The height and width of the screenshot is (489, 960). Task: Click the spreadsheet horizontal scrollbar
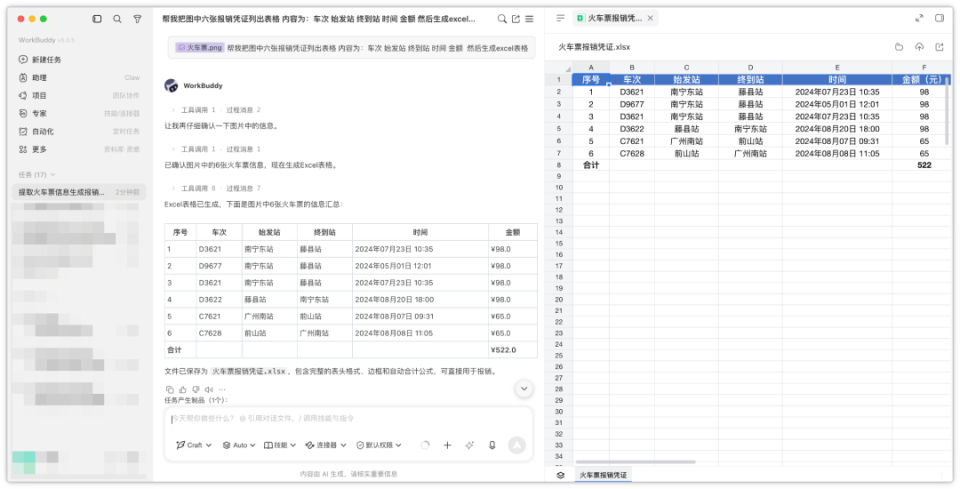pos(636,462)
